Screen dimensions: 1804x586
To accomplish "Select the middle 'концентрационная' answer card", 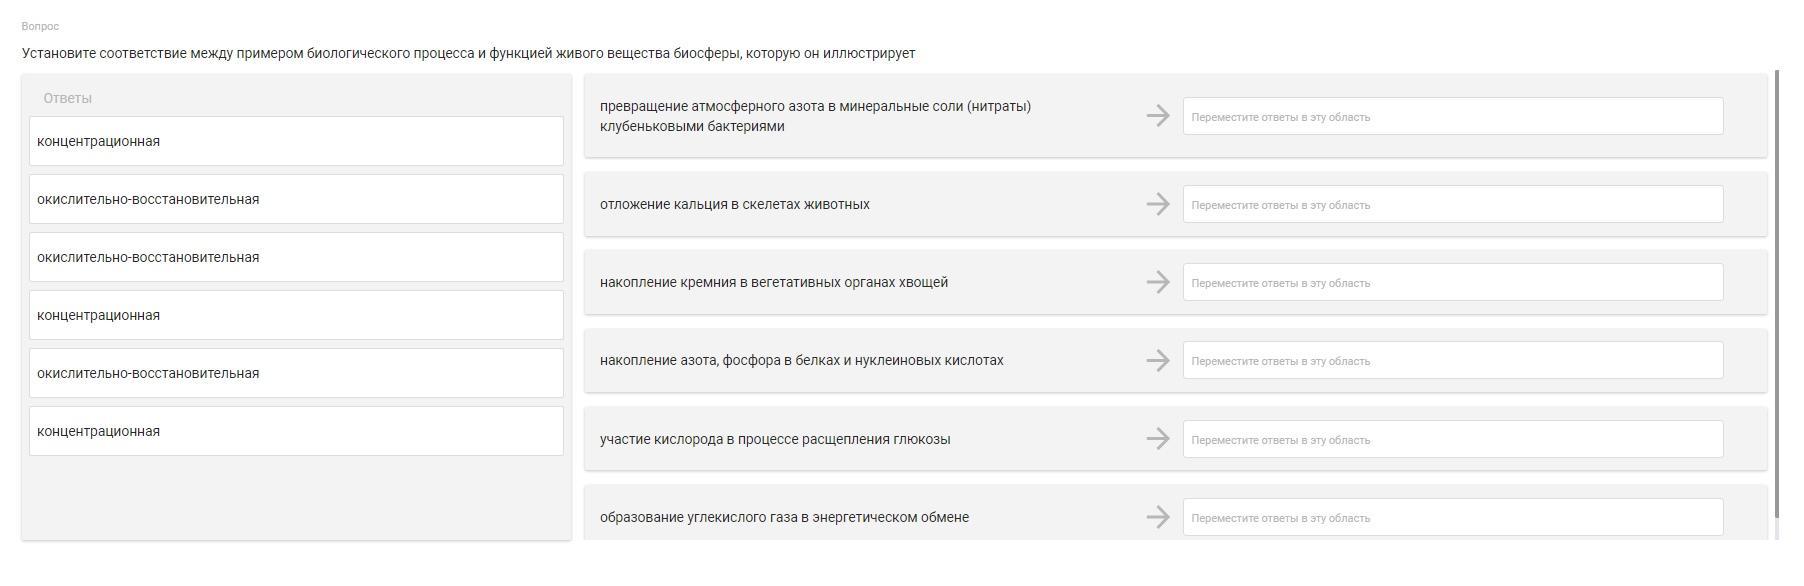I will (x=296, y=315).
